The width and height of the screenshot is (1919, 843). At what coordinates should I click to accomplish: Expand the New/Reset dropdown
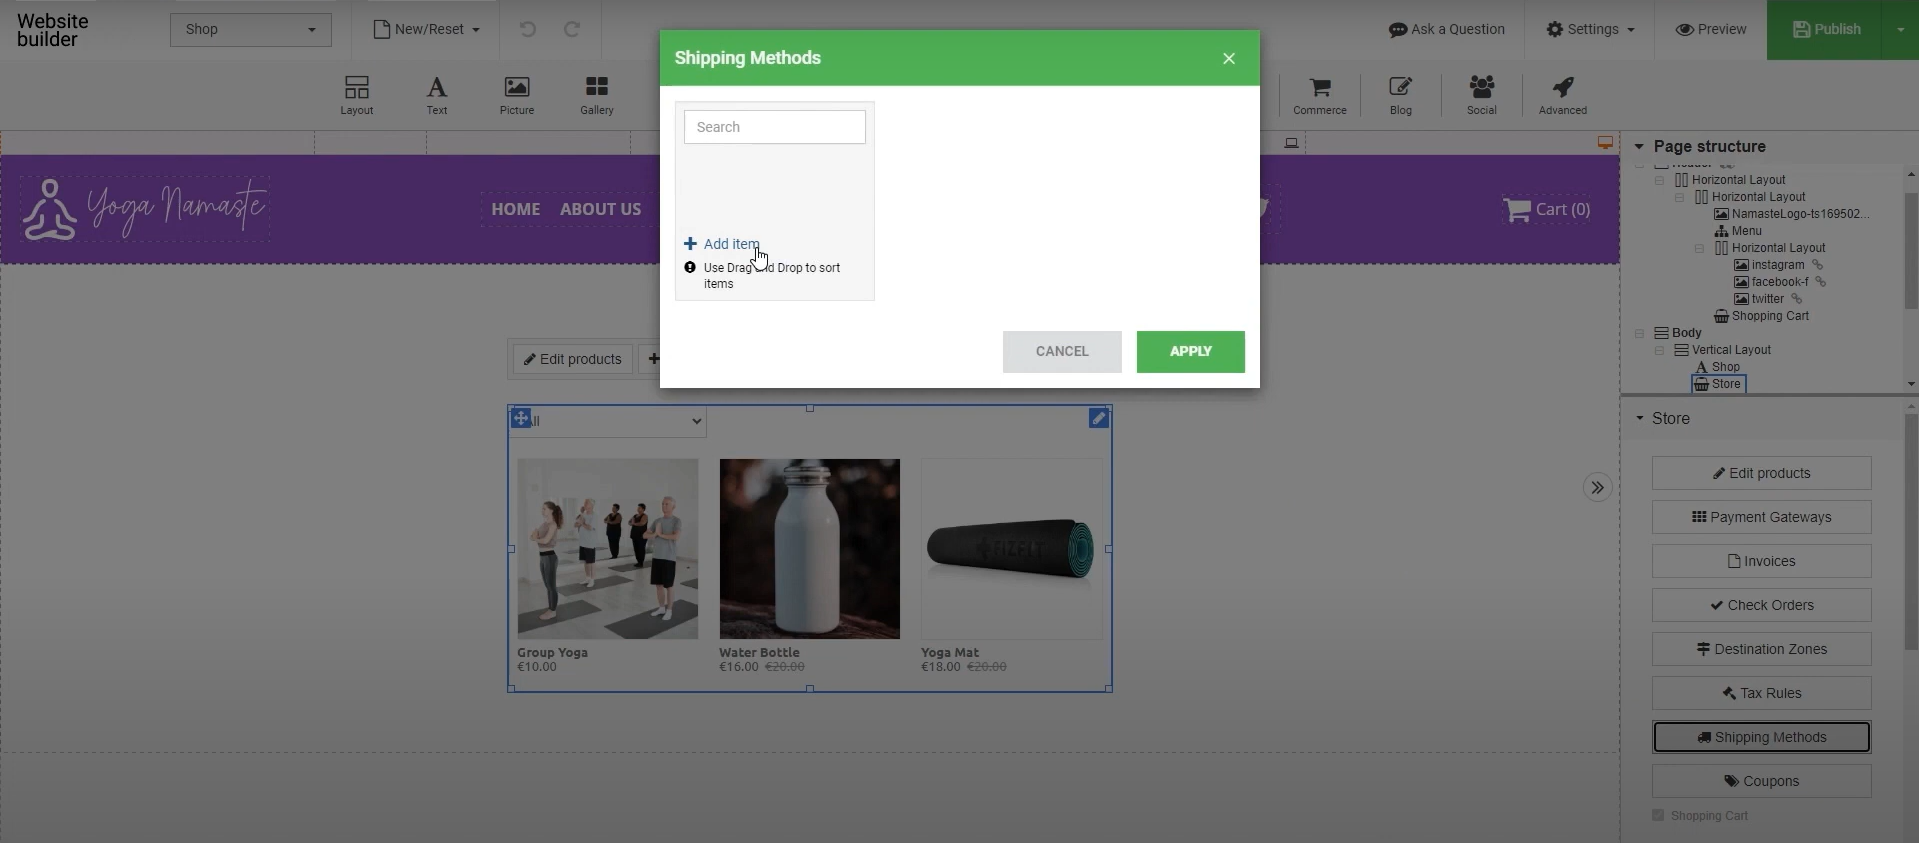pos(427,29)
